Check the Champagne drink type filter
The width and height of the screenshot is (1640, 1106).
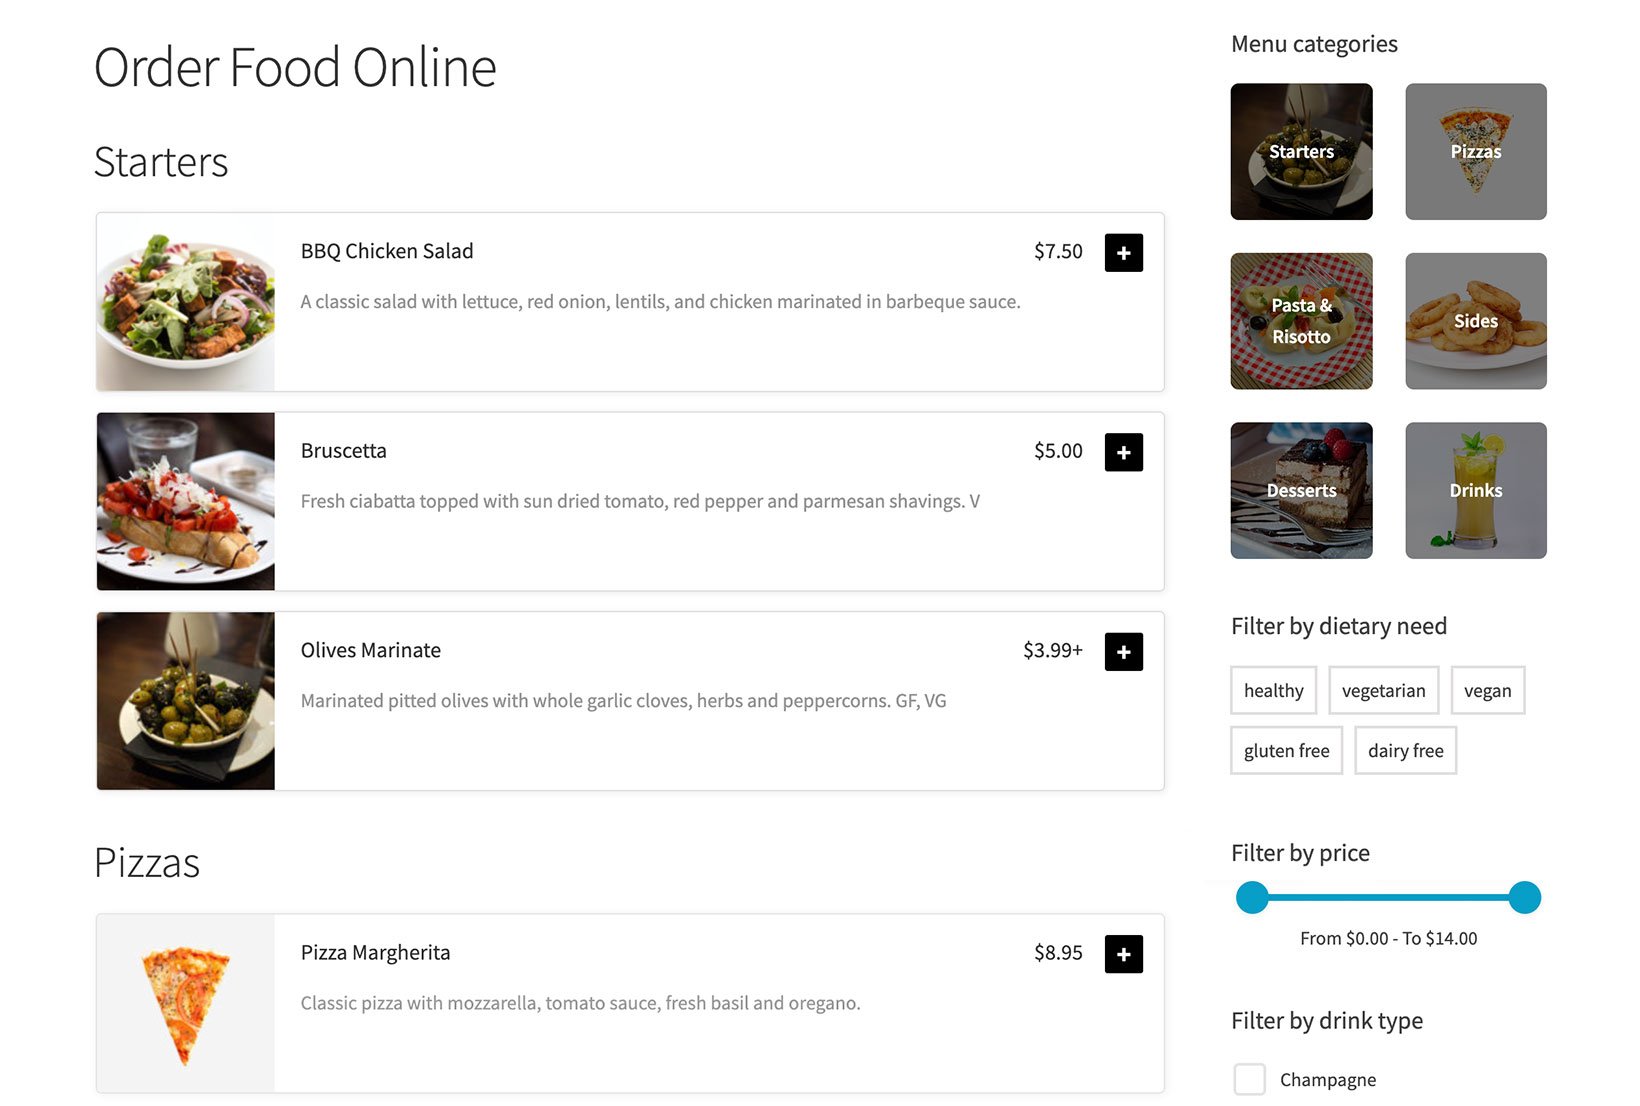tap(1249, 1079)
